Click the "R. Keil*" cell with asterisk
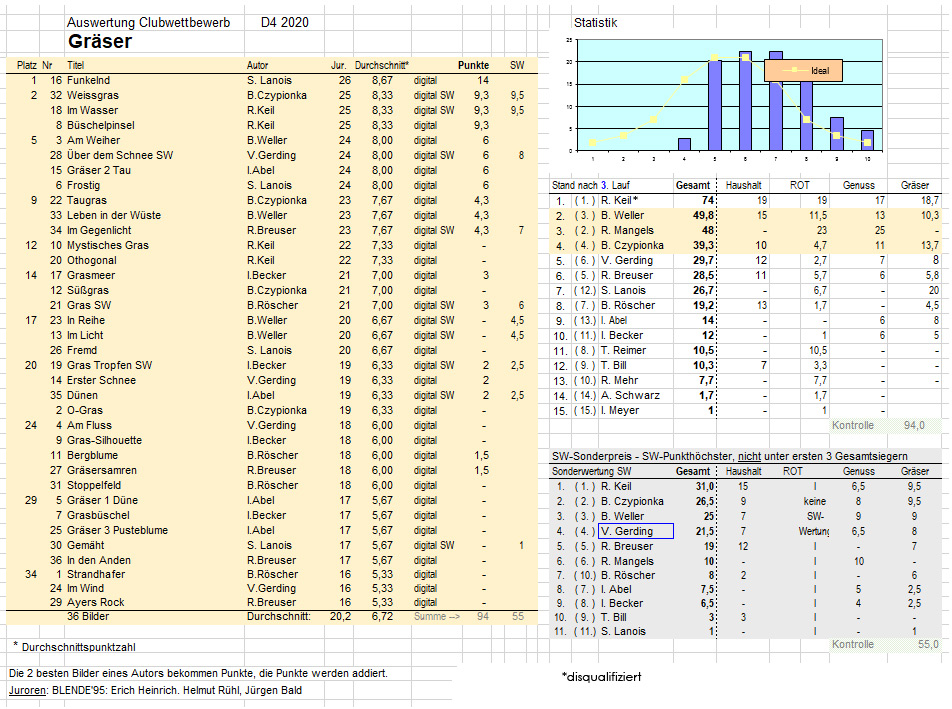Viewport: 952px width, 709px height. click(619, 200)
